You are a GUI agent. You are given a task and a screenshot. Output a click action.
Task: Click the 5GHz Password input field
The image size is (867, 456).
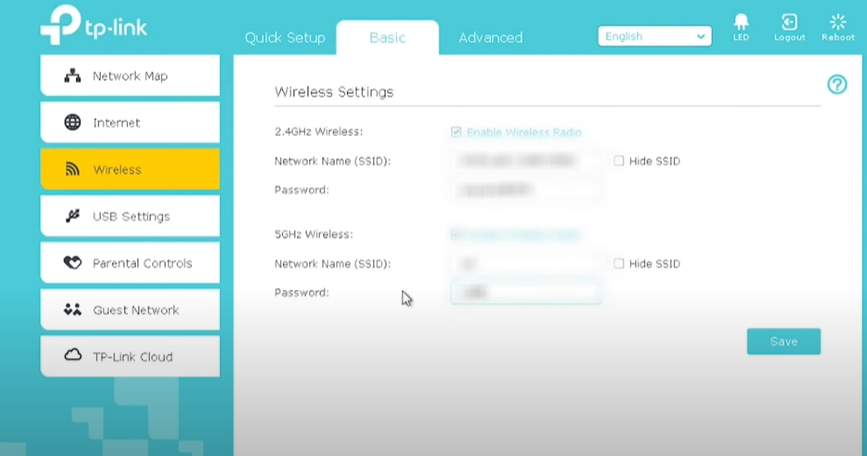(x=526, y=292)
